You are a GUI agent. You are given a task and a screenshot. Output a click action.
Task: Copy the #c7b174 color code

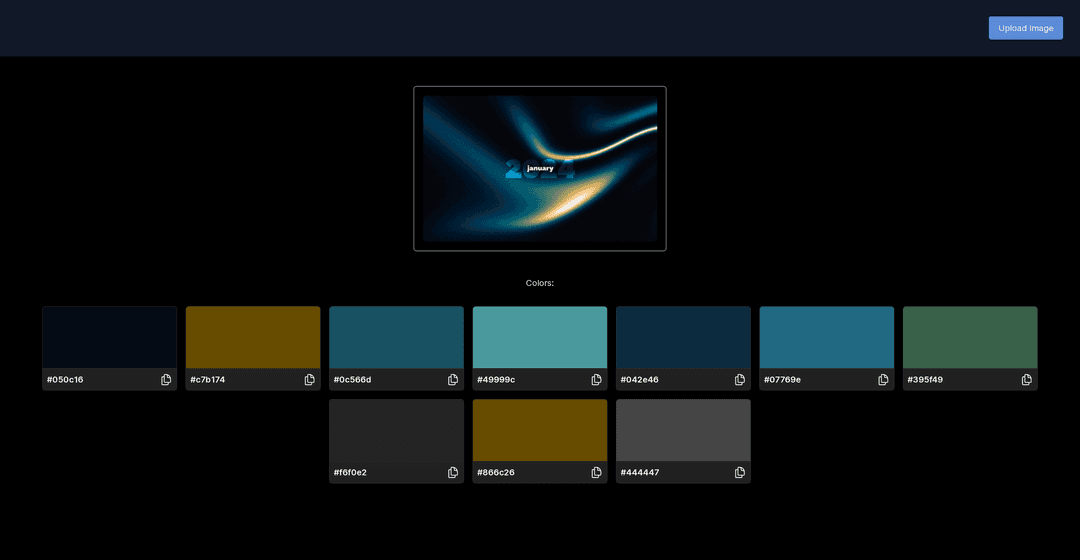(310, 380)
